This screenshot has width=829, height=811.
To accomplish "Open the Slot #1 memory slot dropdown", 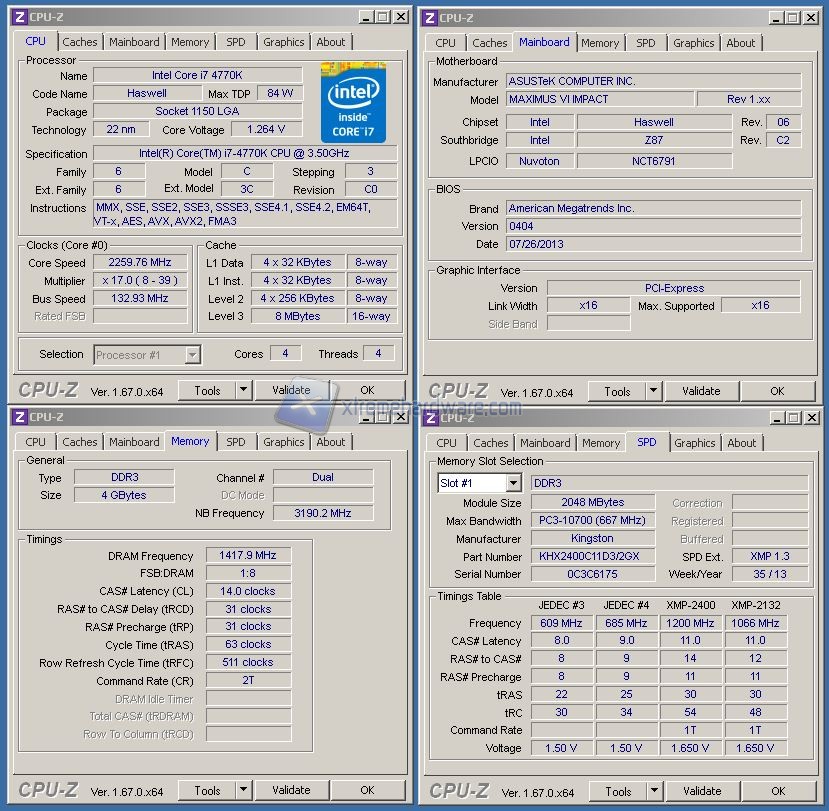I will pyautogui.click(x=512, y=483).
